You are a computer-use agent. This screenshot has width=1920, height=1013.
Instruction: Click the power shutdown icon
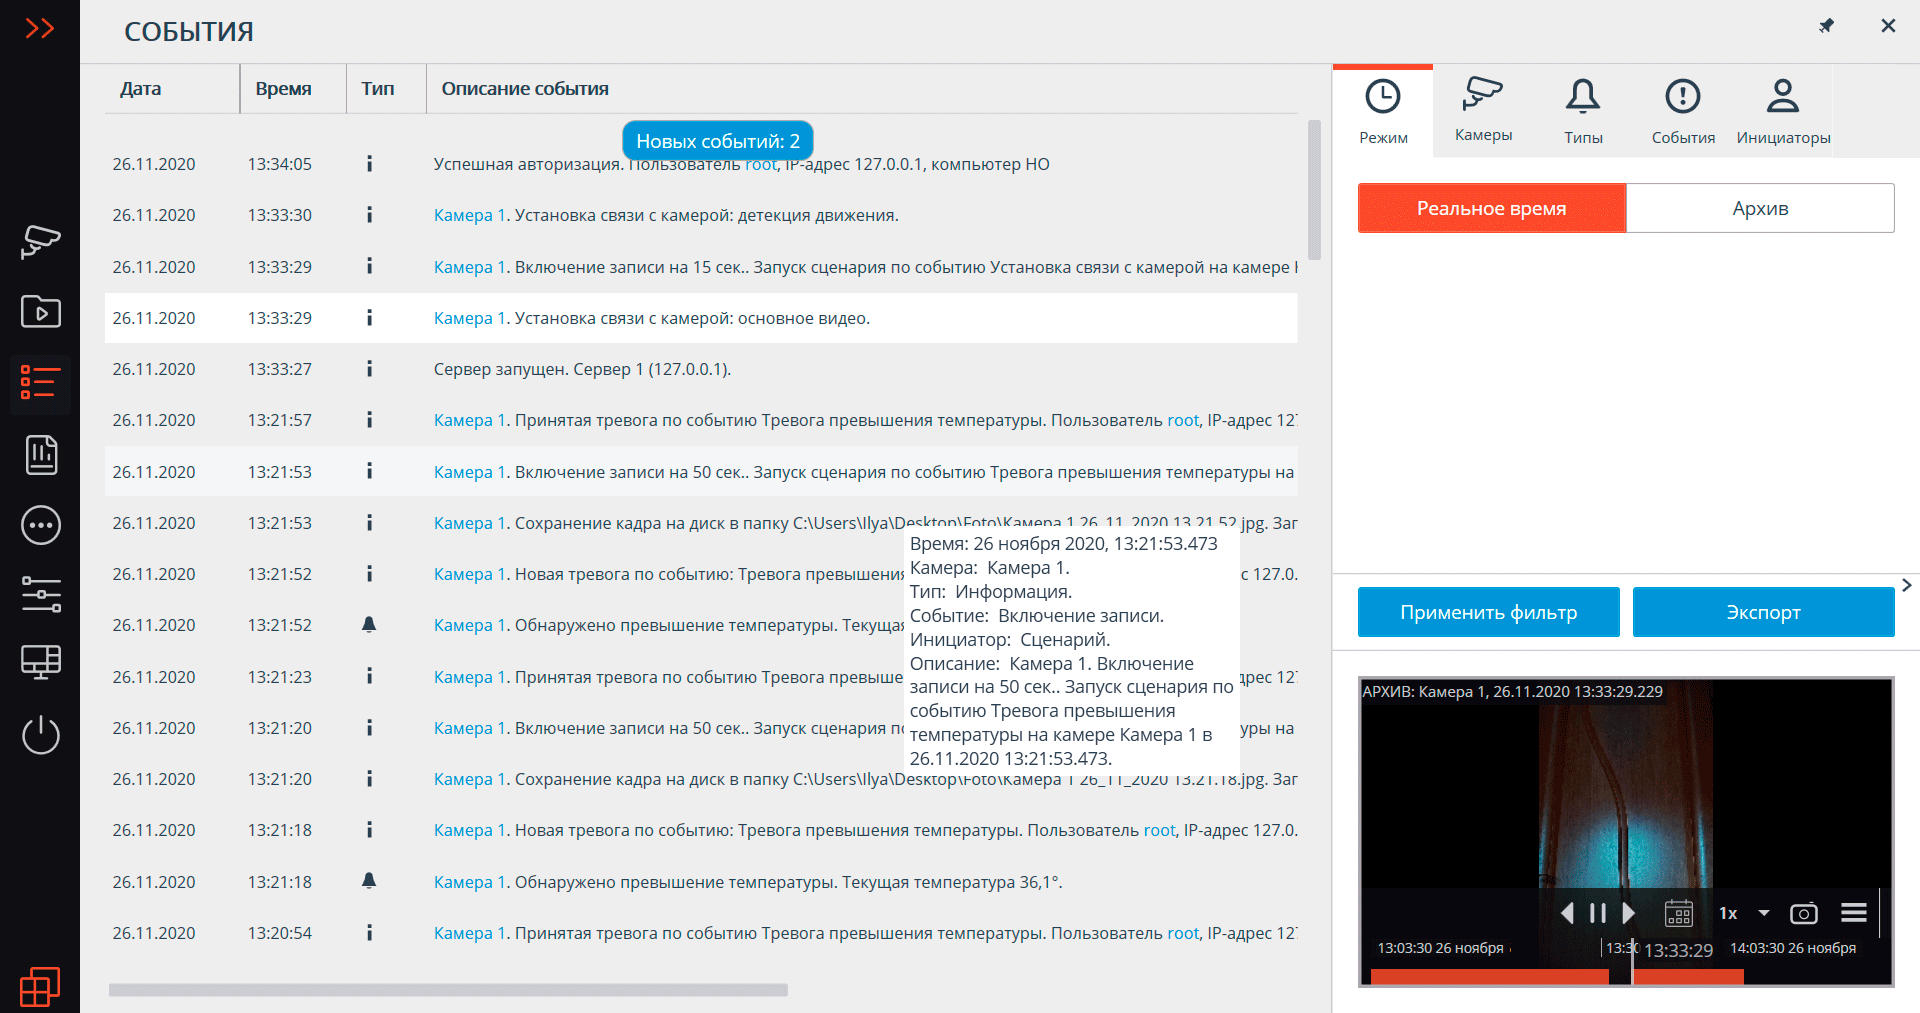click(41, 735)
